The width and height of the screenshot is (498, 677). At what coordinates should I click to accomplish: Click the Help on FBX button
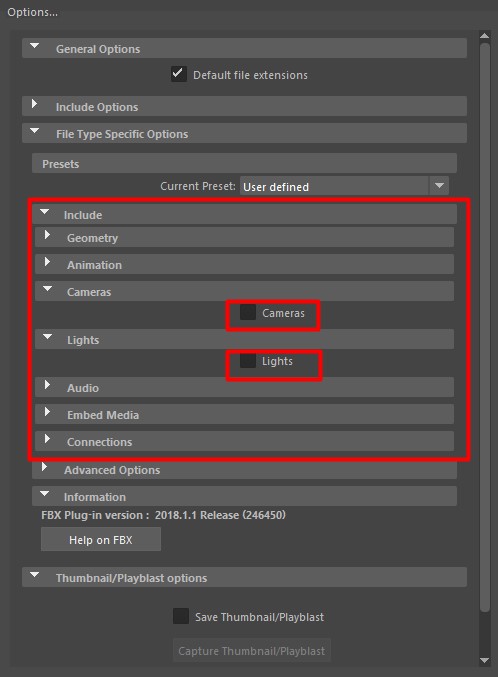(101, 539)
